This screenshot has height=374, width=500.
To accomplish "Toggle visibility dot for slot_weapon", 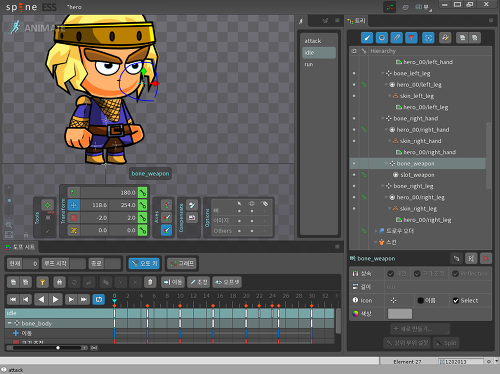I will point(354,175).
